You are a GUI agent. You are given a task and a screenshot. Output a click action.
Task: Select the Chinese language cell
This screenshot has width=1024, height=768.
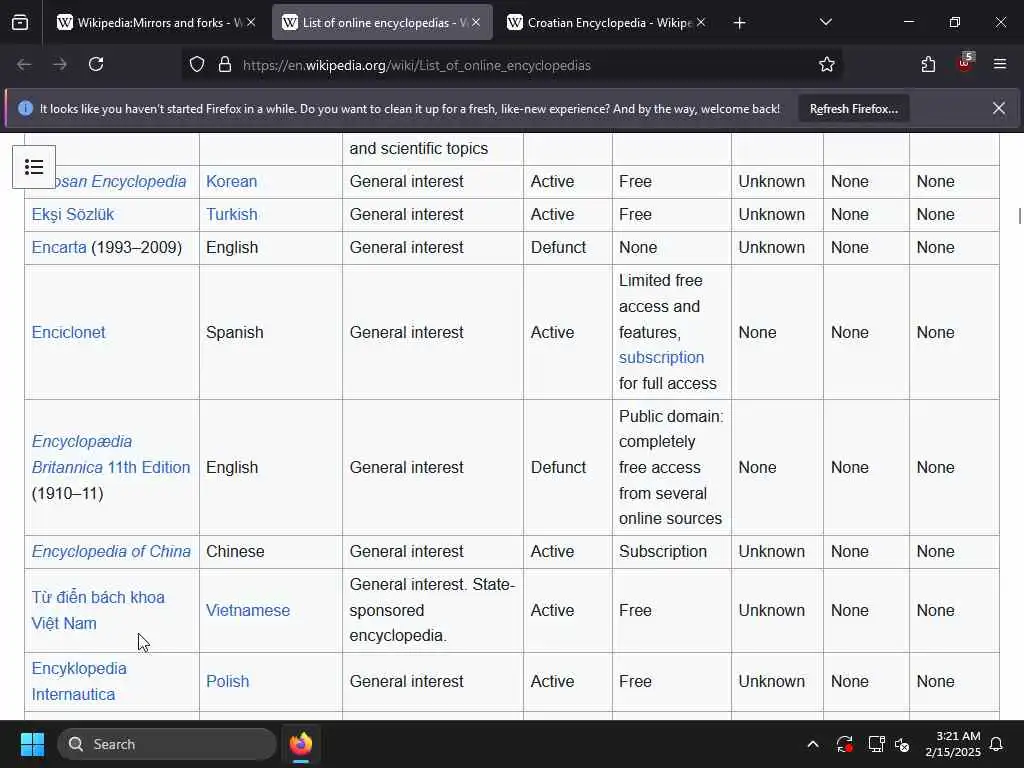[270, 551]
